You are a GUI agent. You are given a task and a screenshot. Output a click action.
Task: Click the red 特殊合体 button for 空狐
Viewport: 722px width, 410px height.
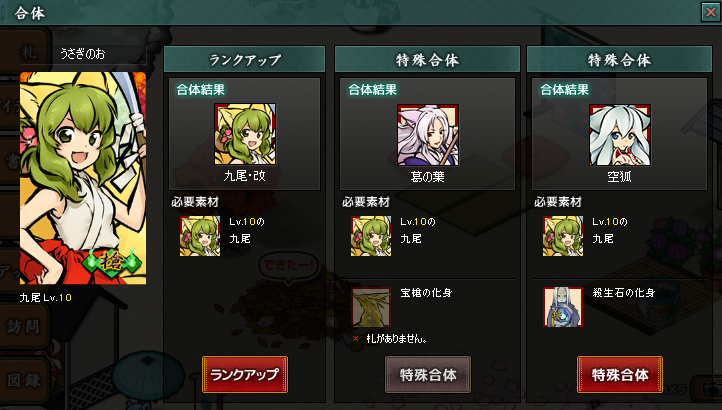tap(620, 375)
